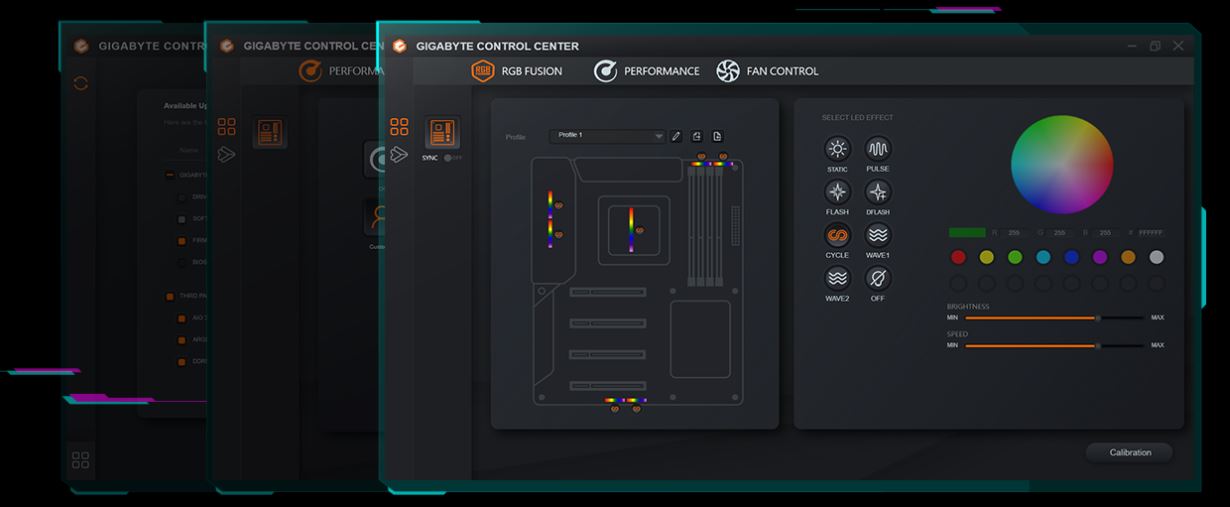Pick the red color swatch
The width and height of the screenshot is (1230, 507).
click(x=958, y=257)
